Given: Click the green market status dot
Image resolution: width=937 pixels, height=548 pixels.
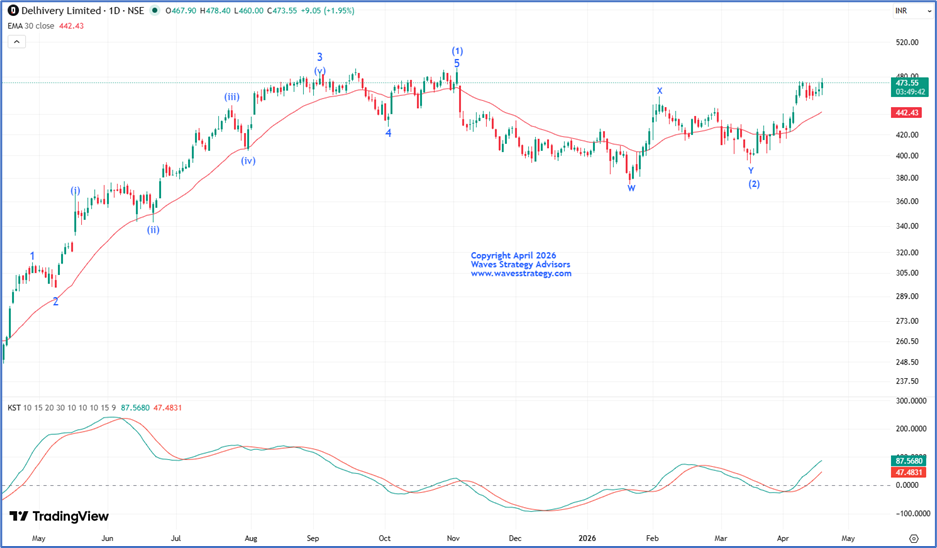Looking at the screenshot, I should click(155, 11).
